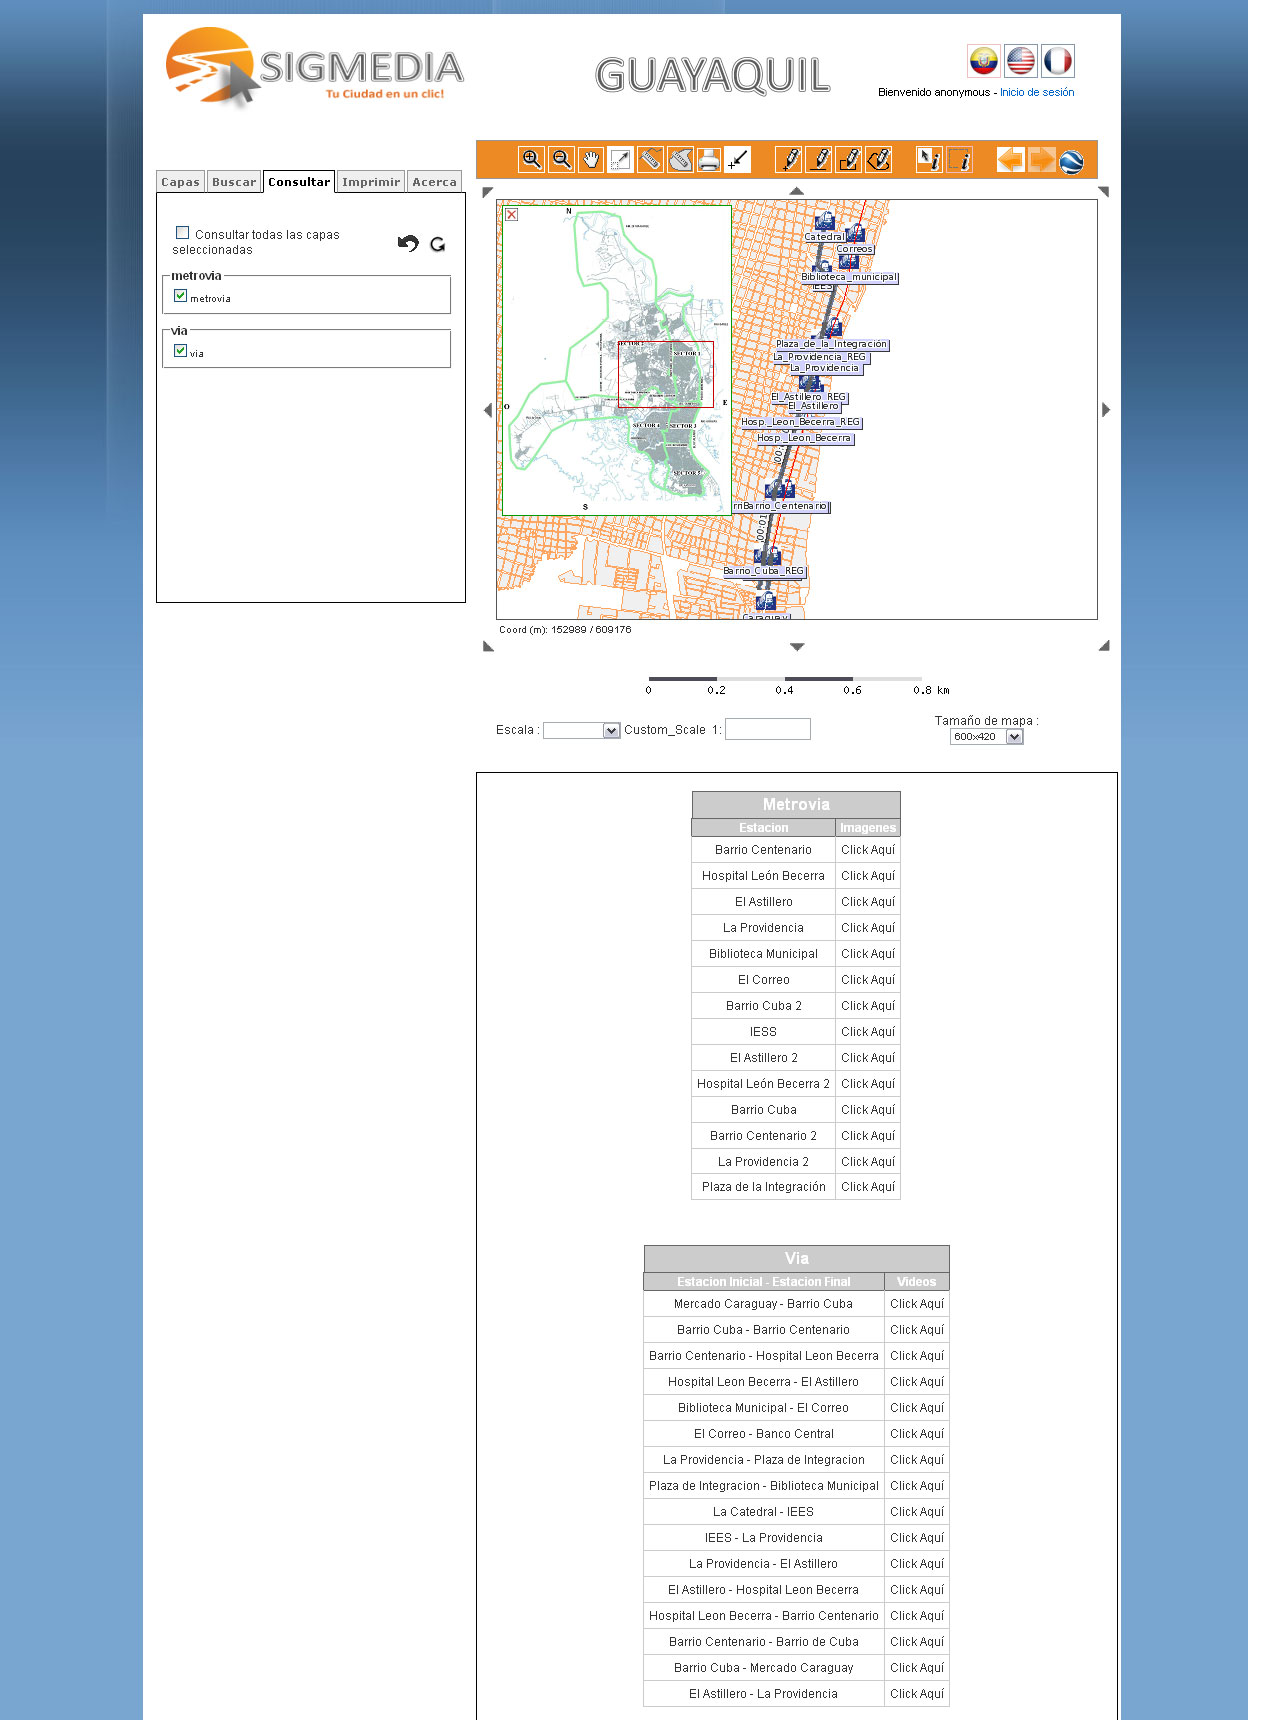Screen dimensions: 1280x1720
Task: Click the SIGMEDIA logo
Action: (x=315, y=67)
